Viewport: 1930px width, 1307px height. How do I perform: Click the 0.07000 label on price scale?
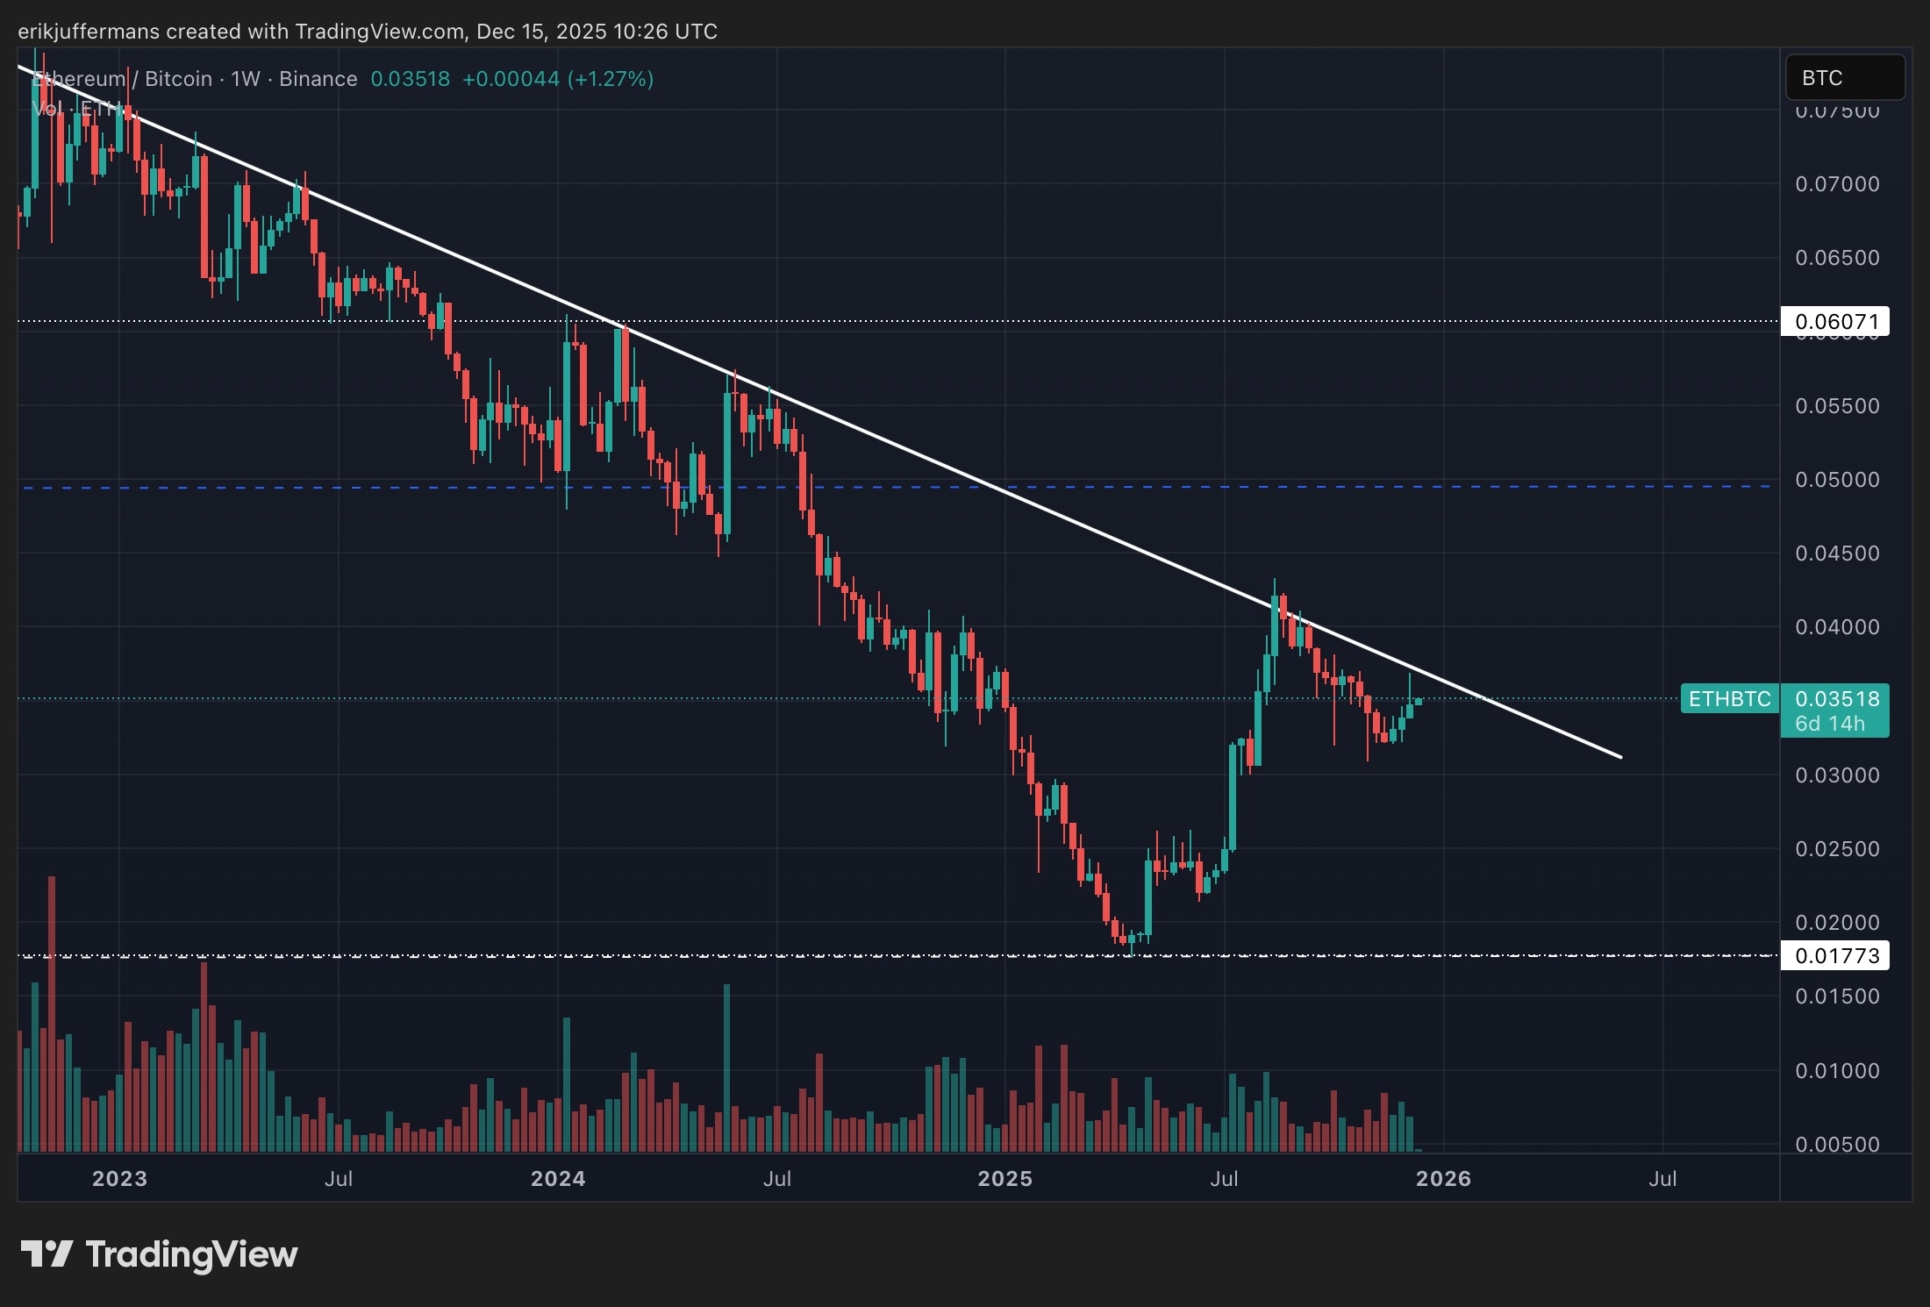(1836, 184)
